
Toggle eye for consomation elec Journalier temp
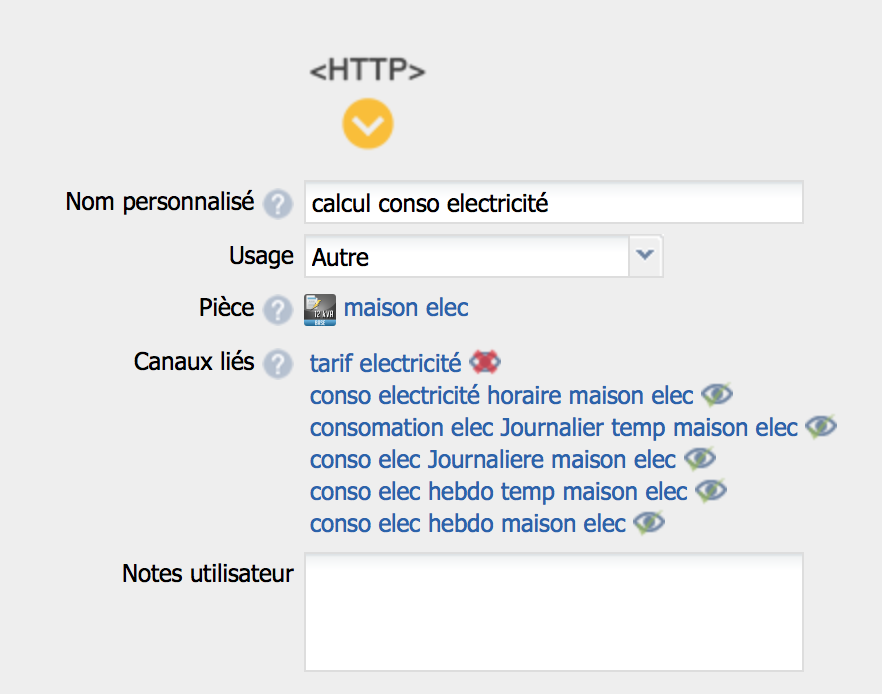821,426
